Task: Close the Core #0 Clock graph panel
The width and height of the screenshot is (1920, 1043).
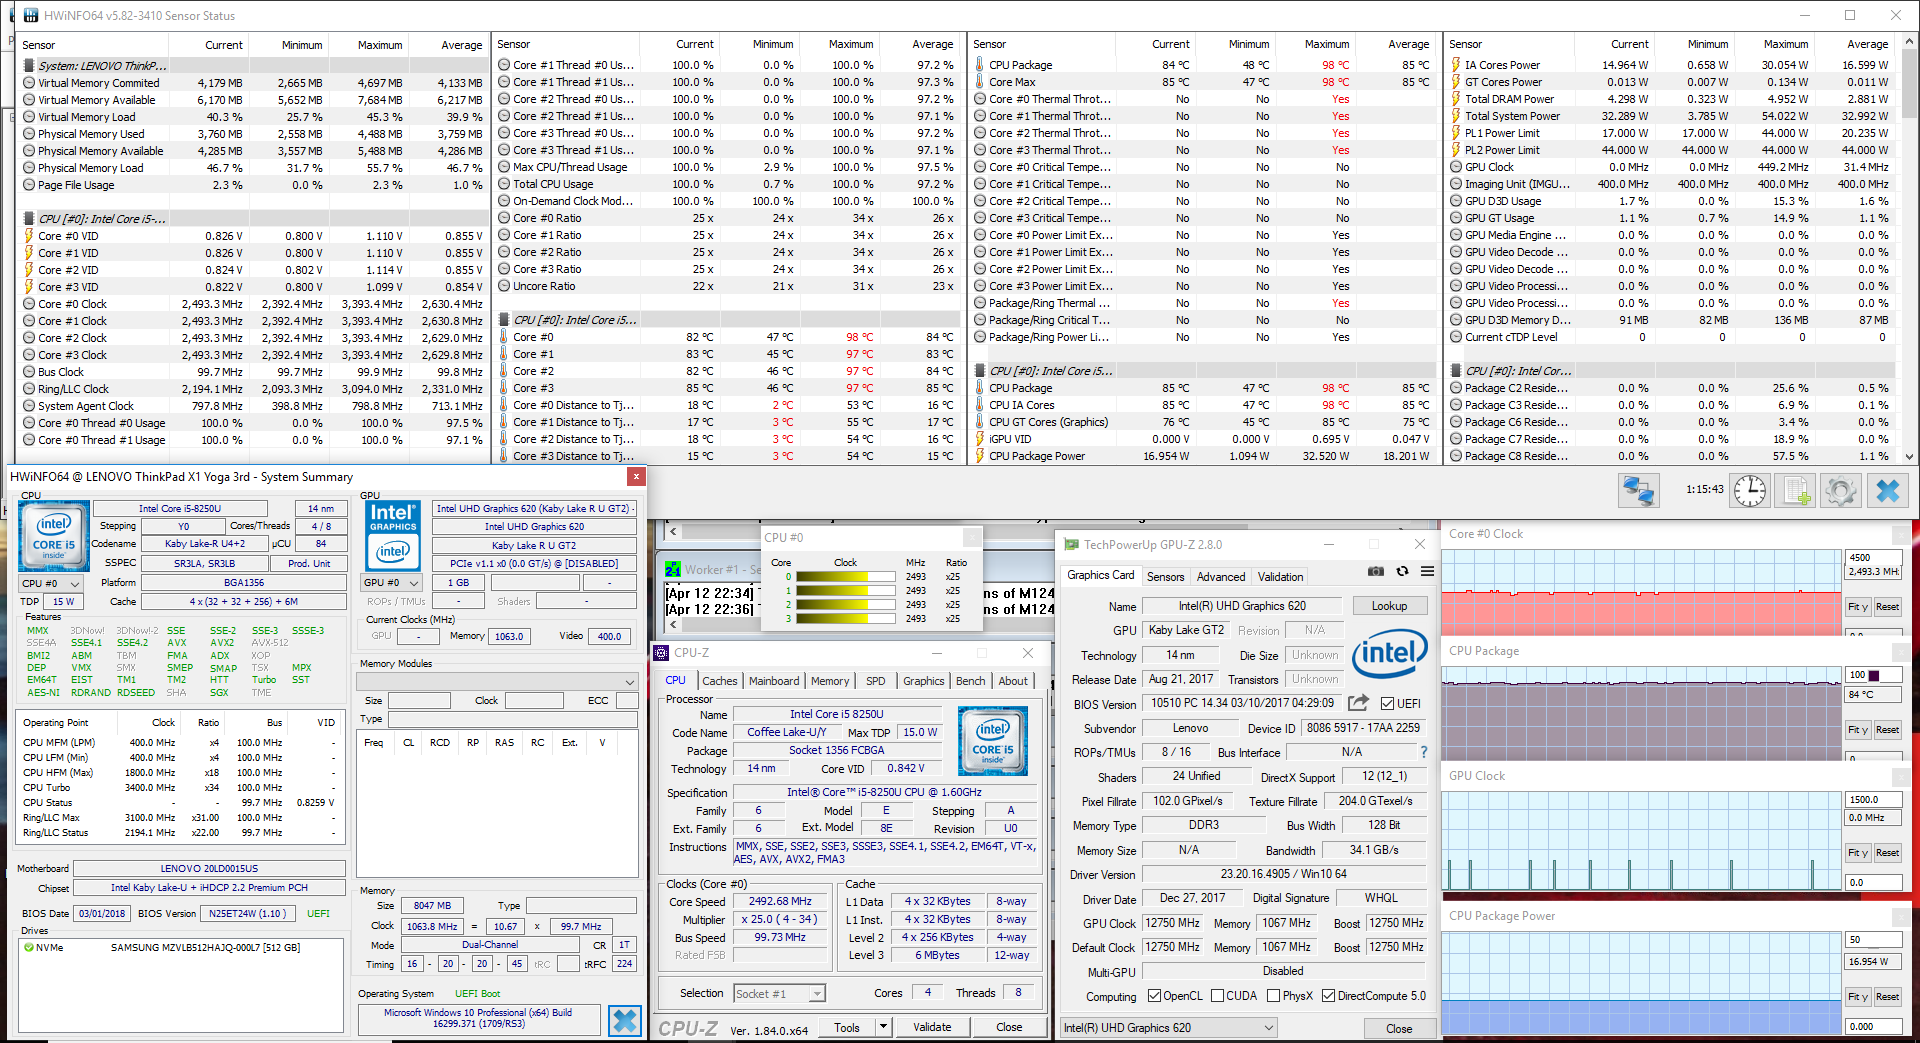Action: (1901, 534)
